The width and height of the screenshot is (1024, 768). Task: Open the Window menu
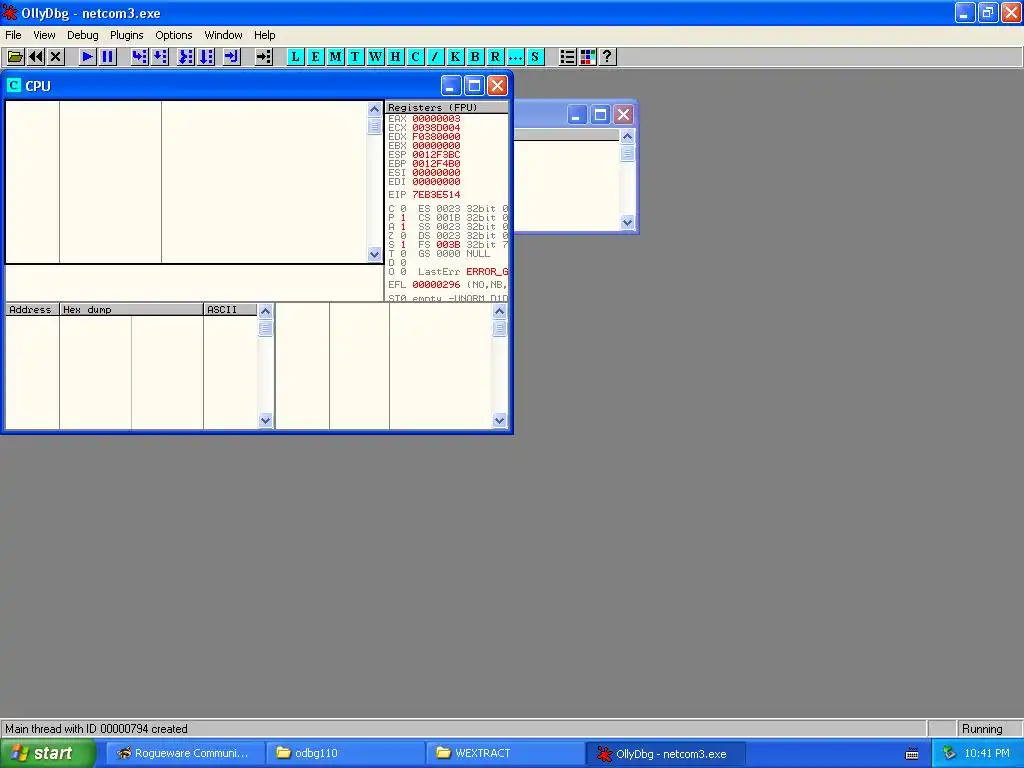click(223, 35)
